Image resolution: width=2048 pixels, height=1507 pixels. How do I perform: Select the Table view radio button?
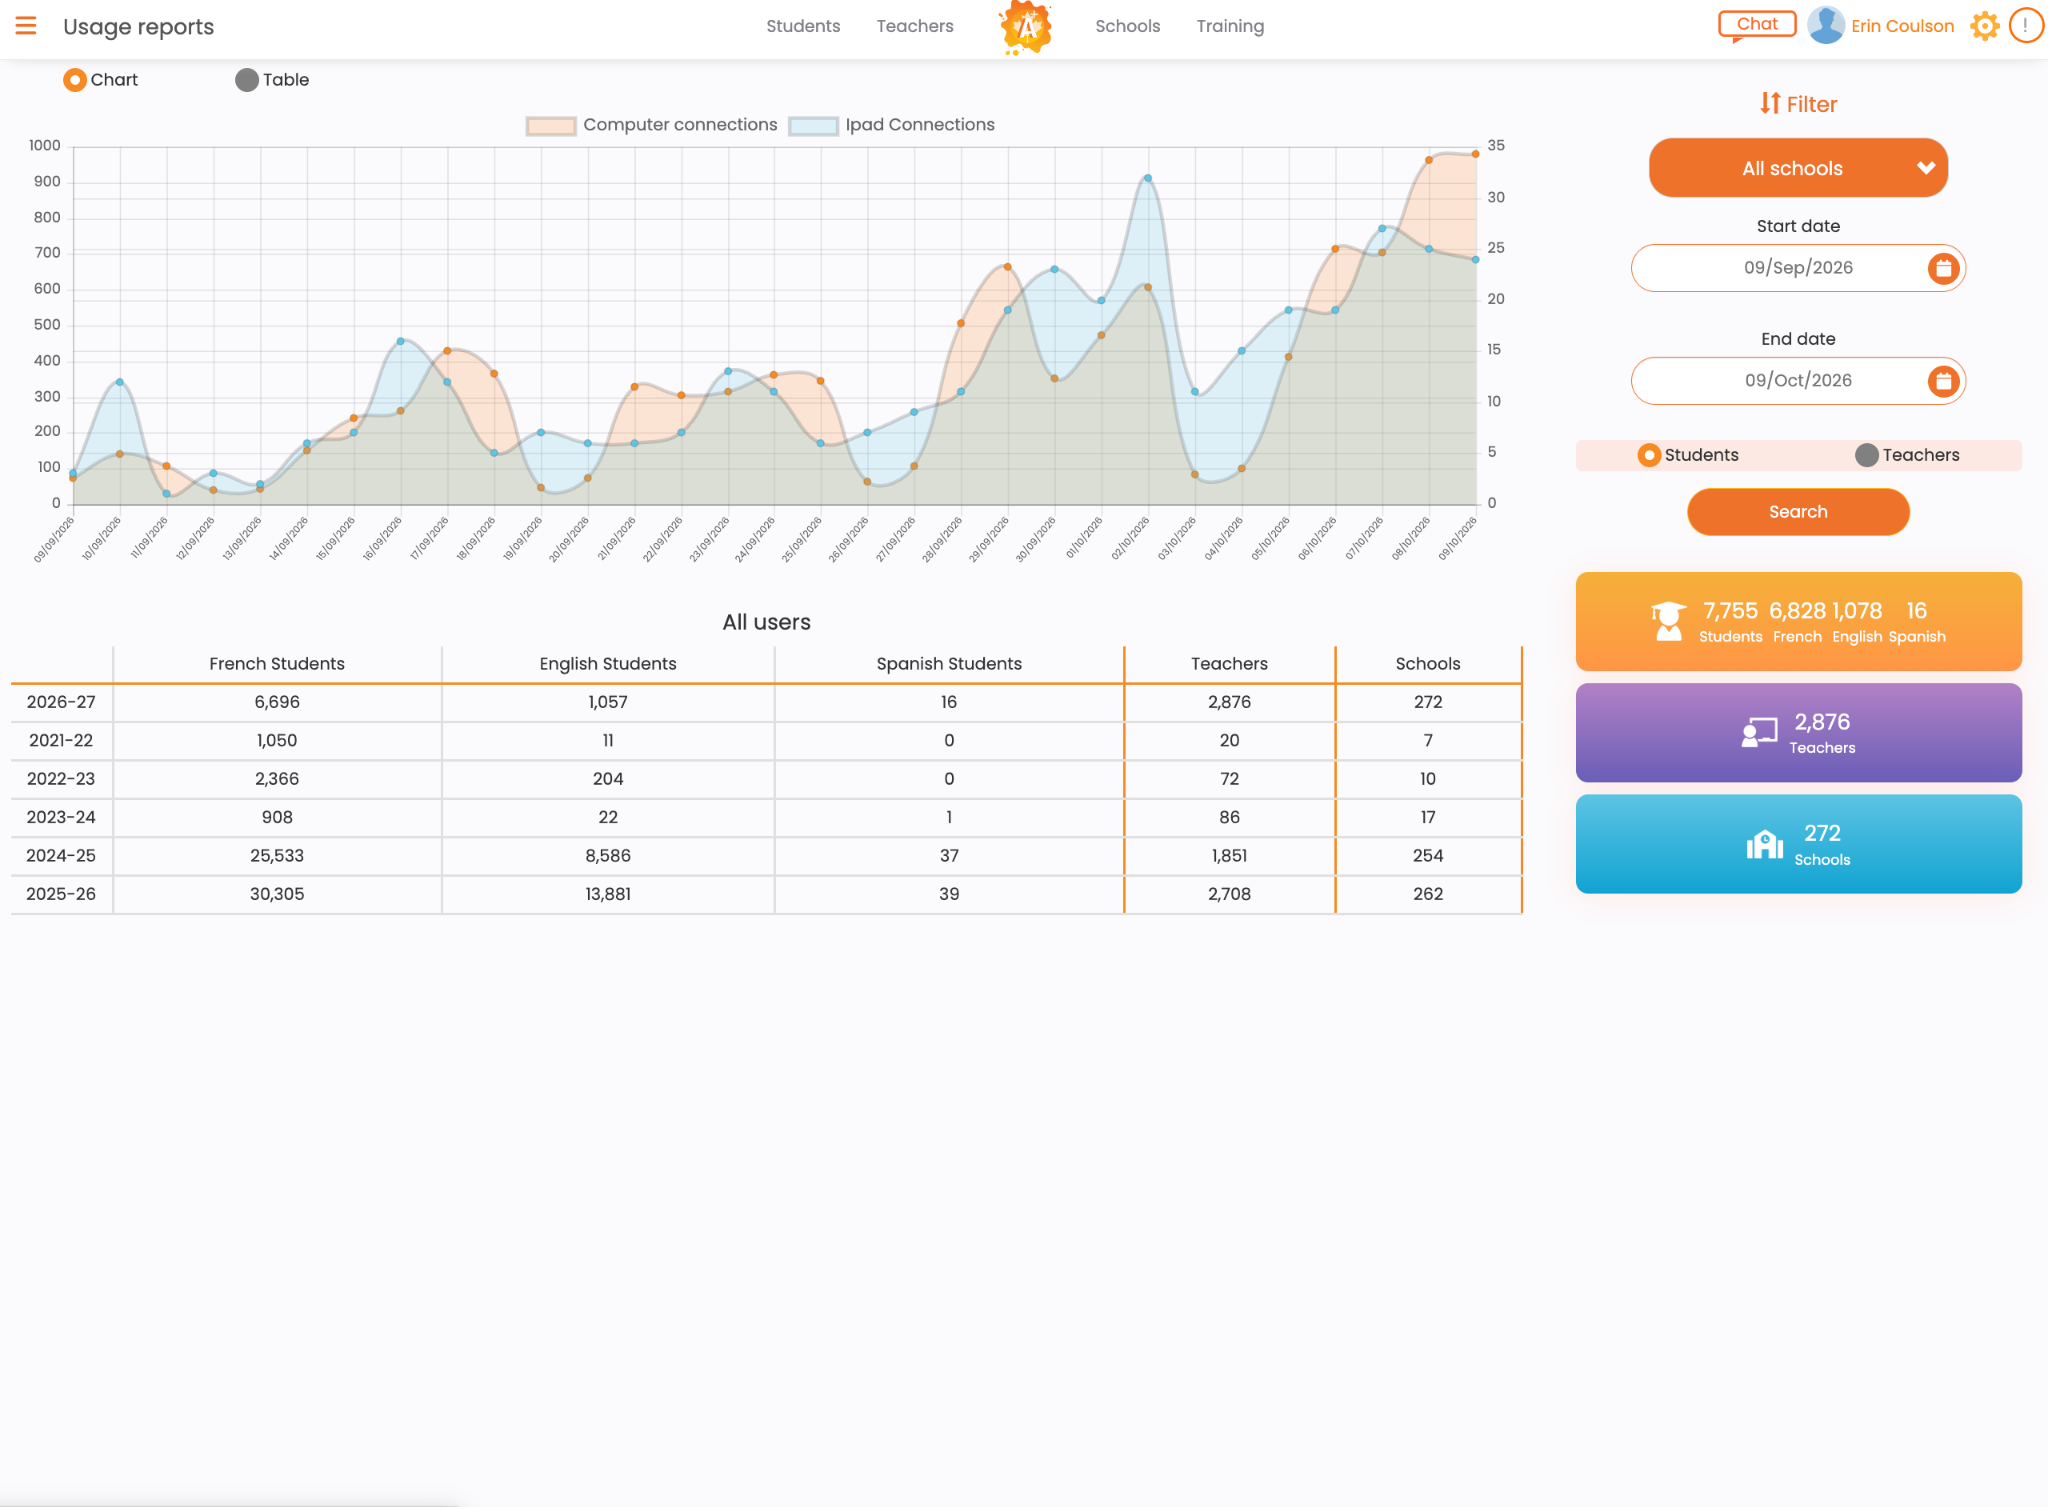[x=247, y=80]
